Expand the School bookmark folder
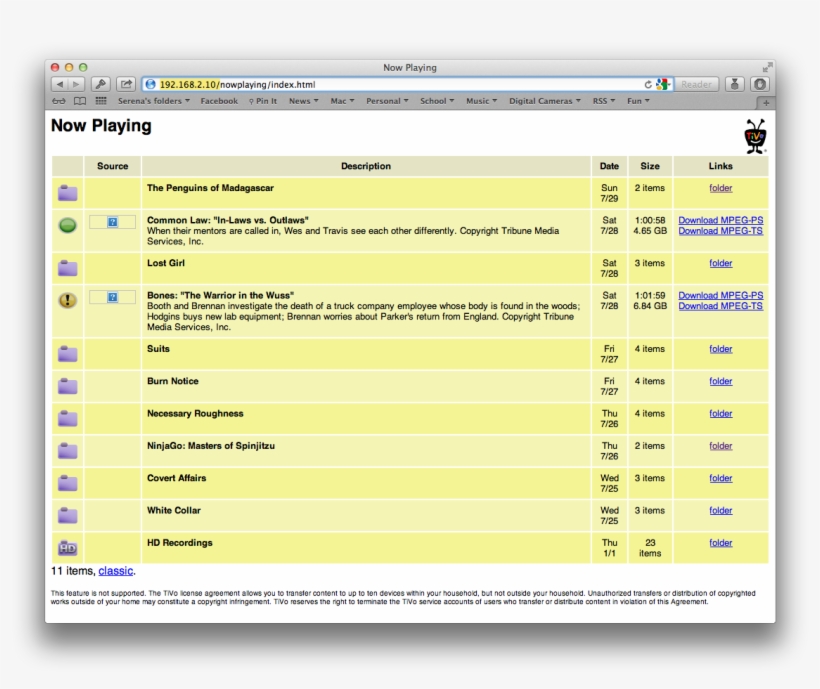Image resolution: width=820 pixels, height=689 pixels. 436,101
